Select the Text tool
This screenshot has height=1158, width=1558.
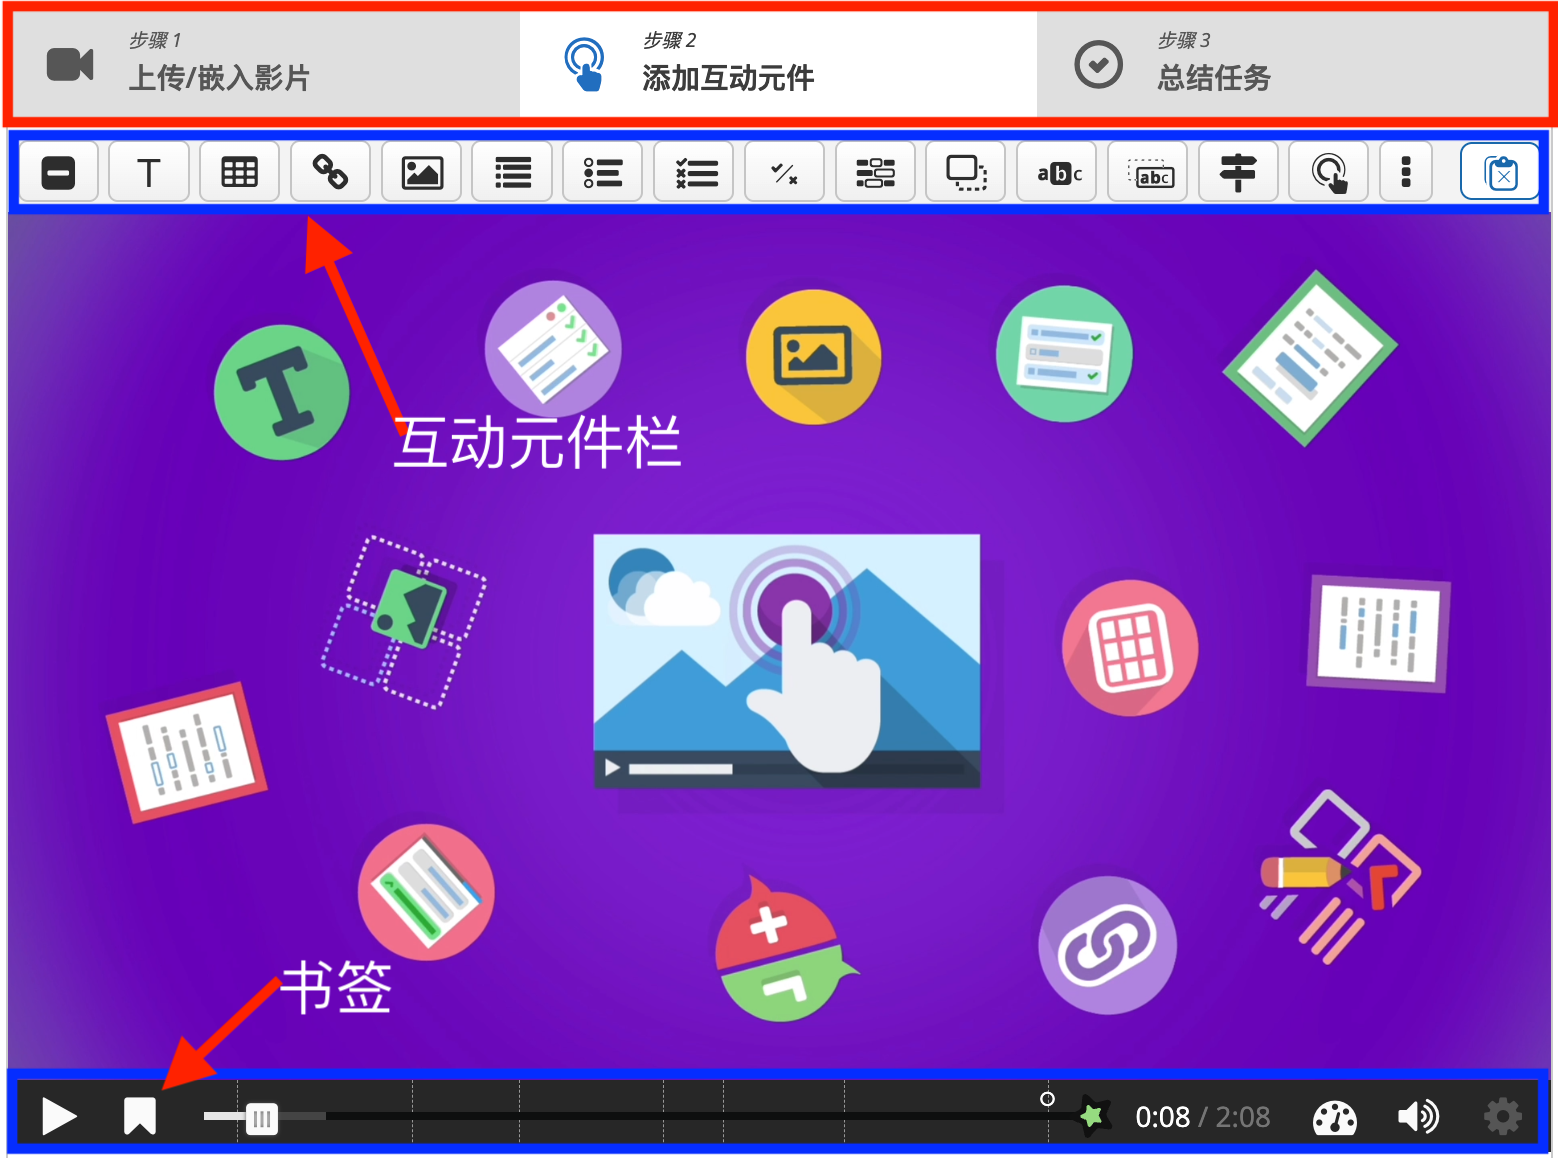tap(149, 171)
